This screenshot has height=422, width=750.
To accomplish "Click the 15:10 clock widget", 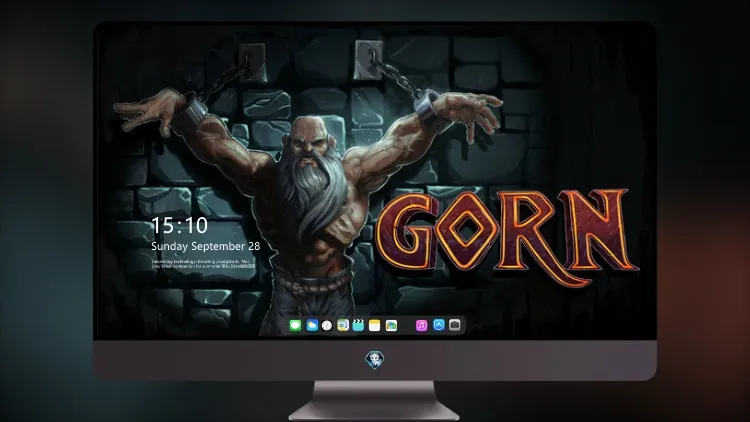I will (x=179, y=225).
